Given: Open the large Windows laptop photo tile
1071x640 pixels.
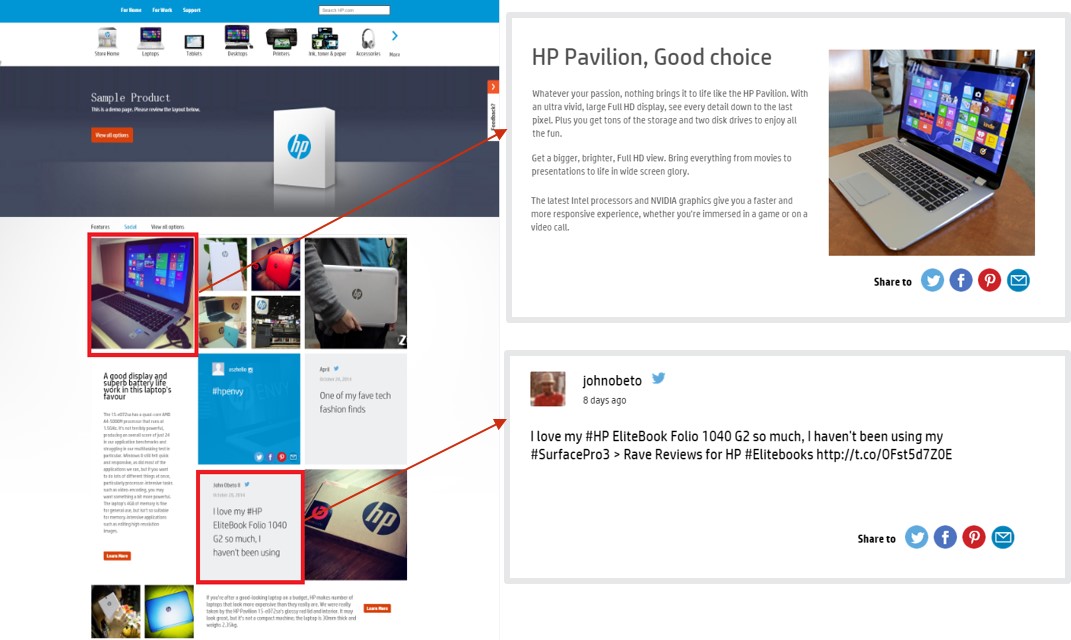Looking at the screenshot, I should pos(143,294).
